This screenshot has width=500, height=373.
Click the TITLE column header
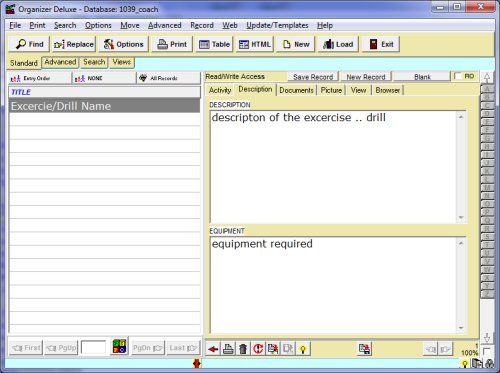104,92
